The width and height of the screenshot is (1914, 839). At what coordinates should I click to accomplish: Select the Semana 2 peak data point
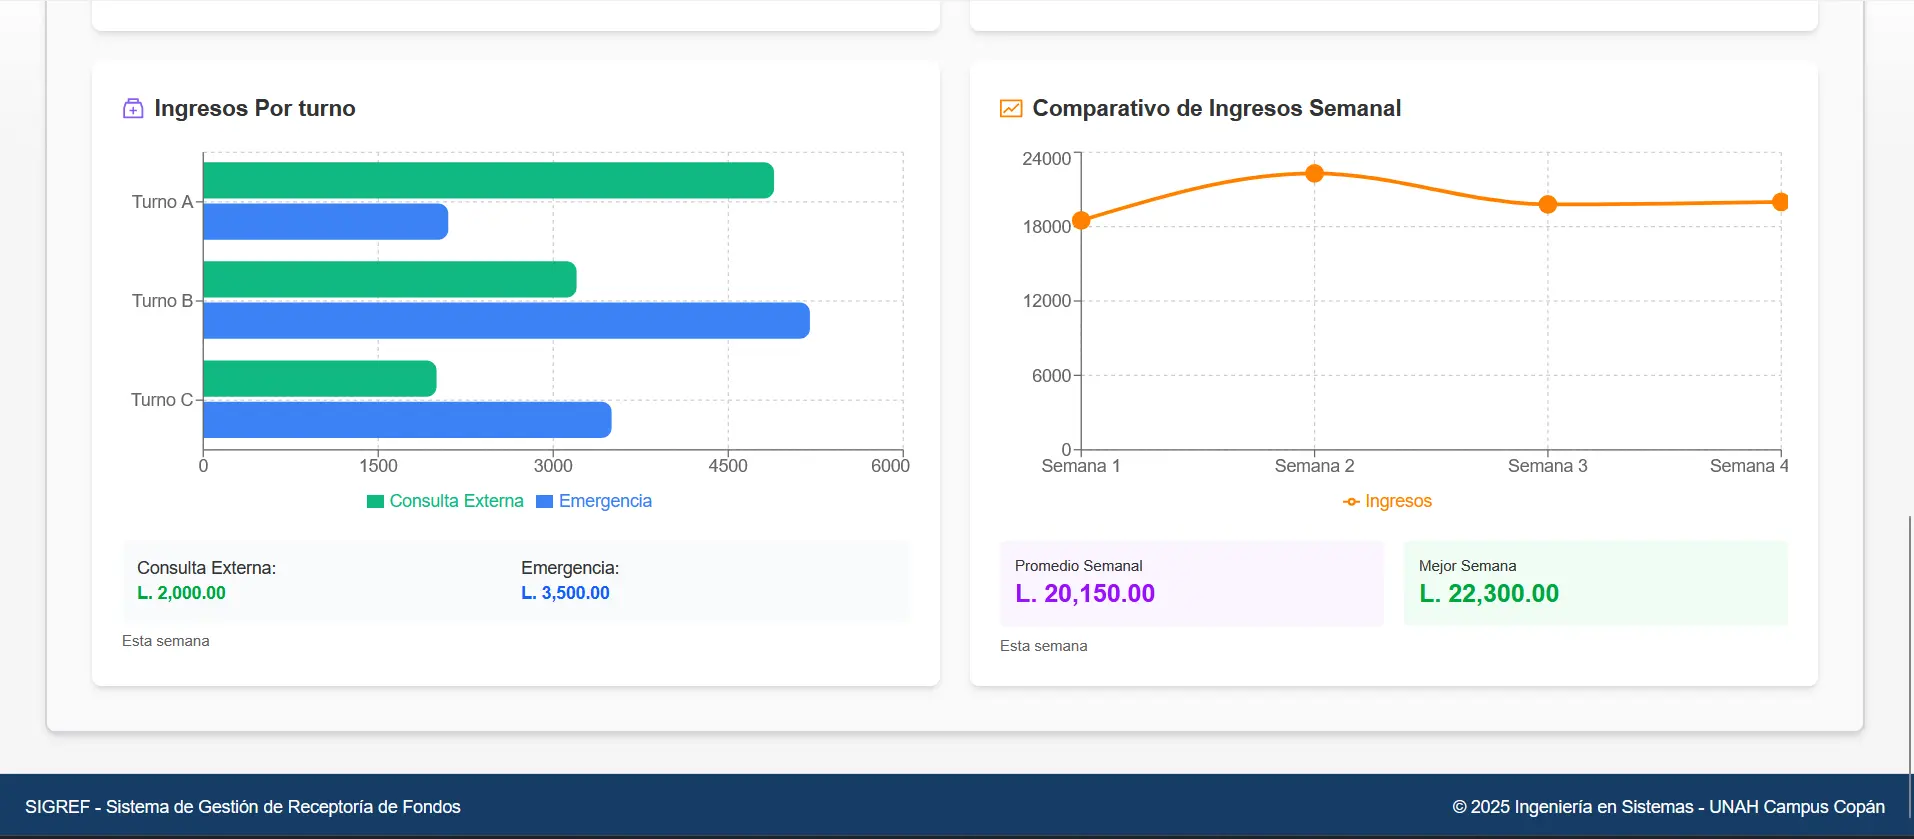1314,173
